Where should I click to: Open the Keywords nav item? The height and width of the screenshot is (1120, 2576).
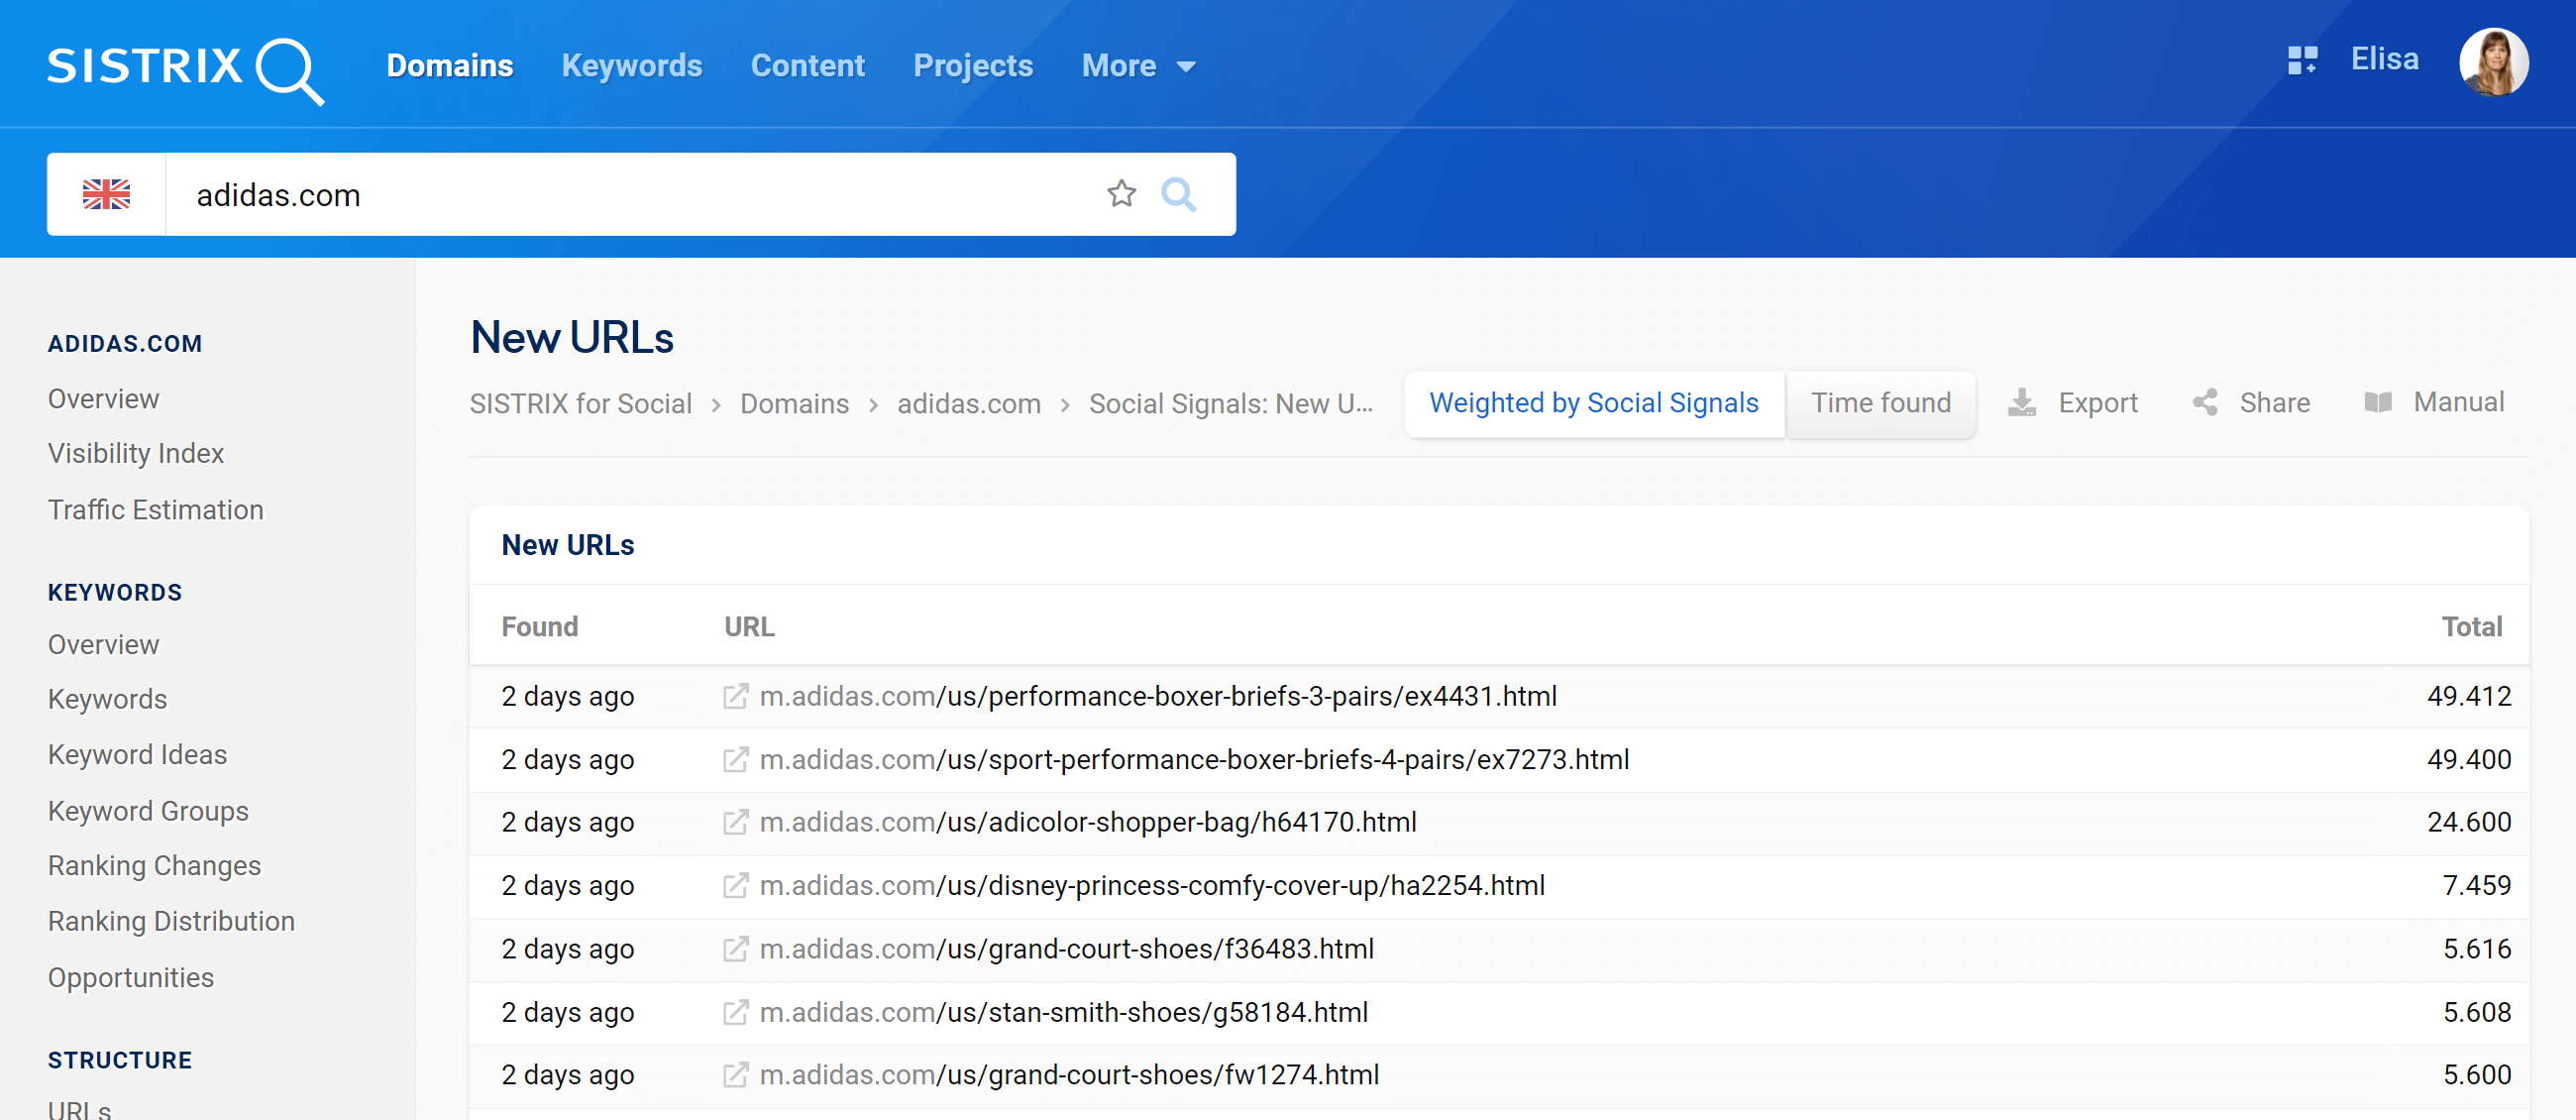coord(632,66)
